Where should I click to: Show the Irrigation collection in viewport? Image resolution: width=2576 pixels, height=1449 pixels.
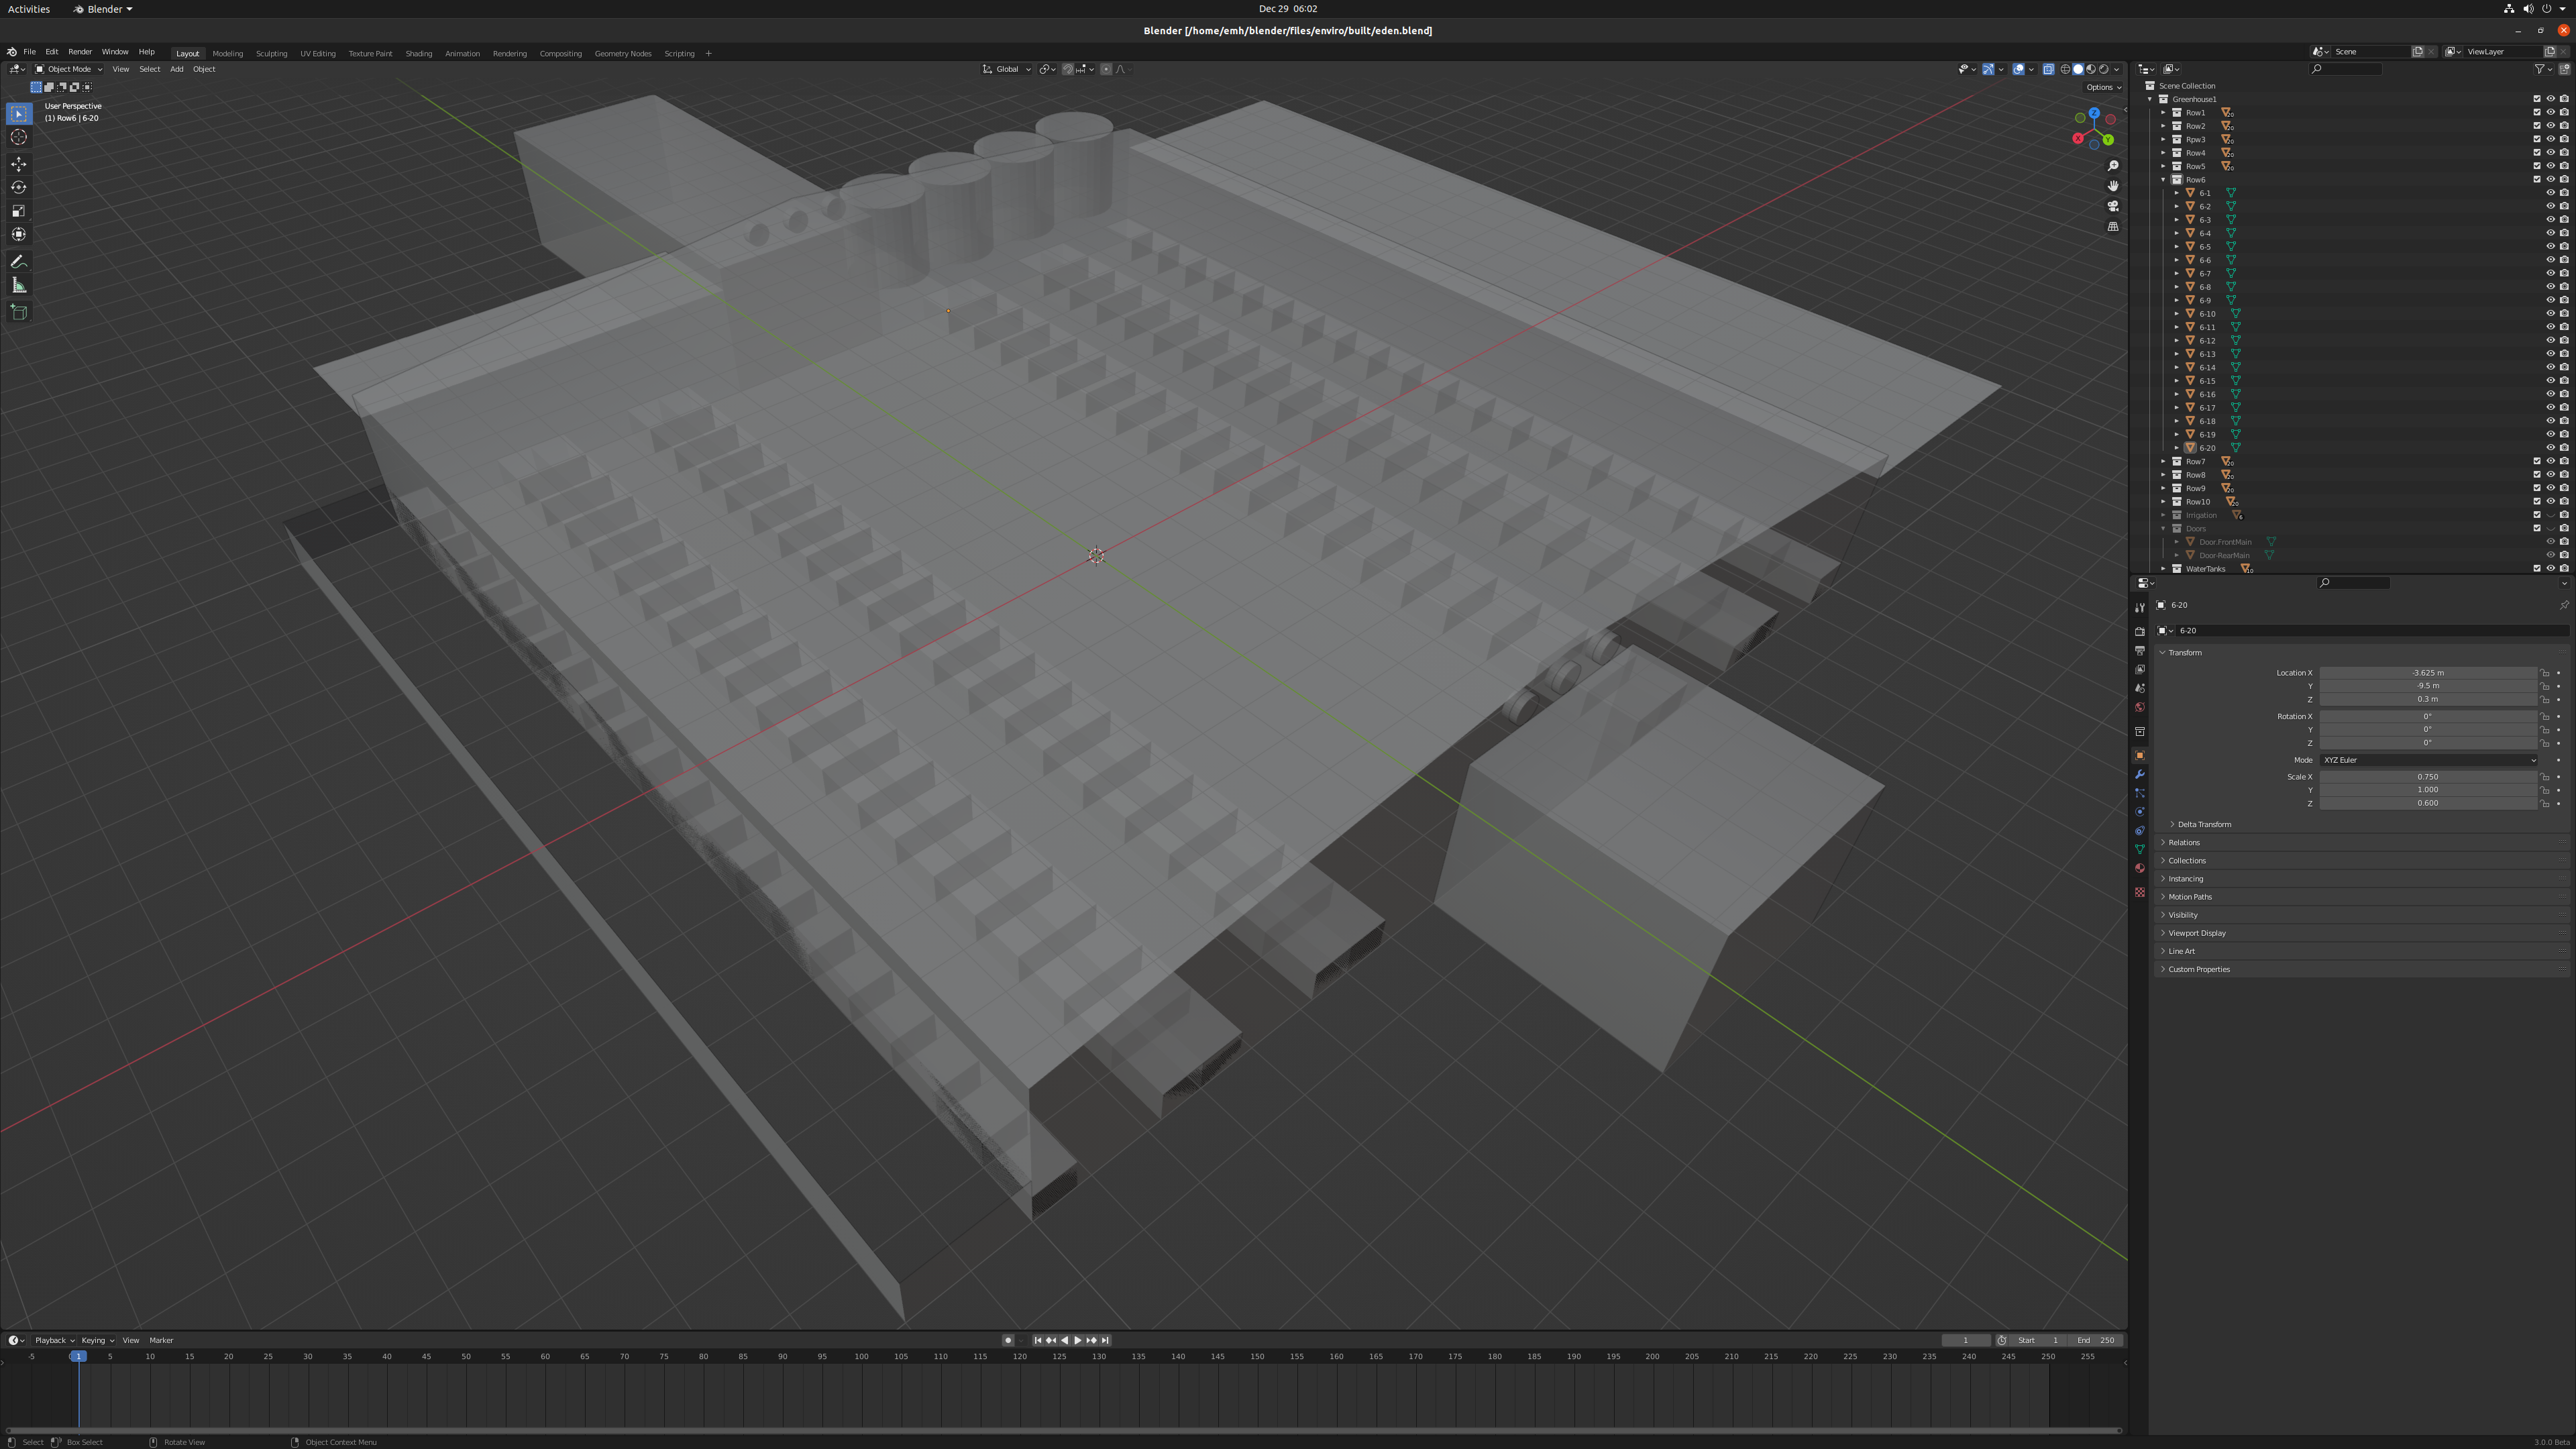(x=2550, y=515)
